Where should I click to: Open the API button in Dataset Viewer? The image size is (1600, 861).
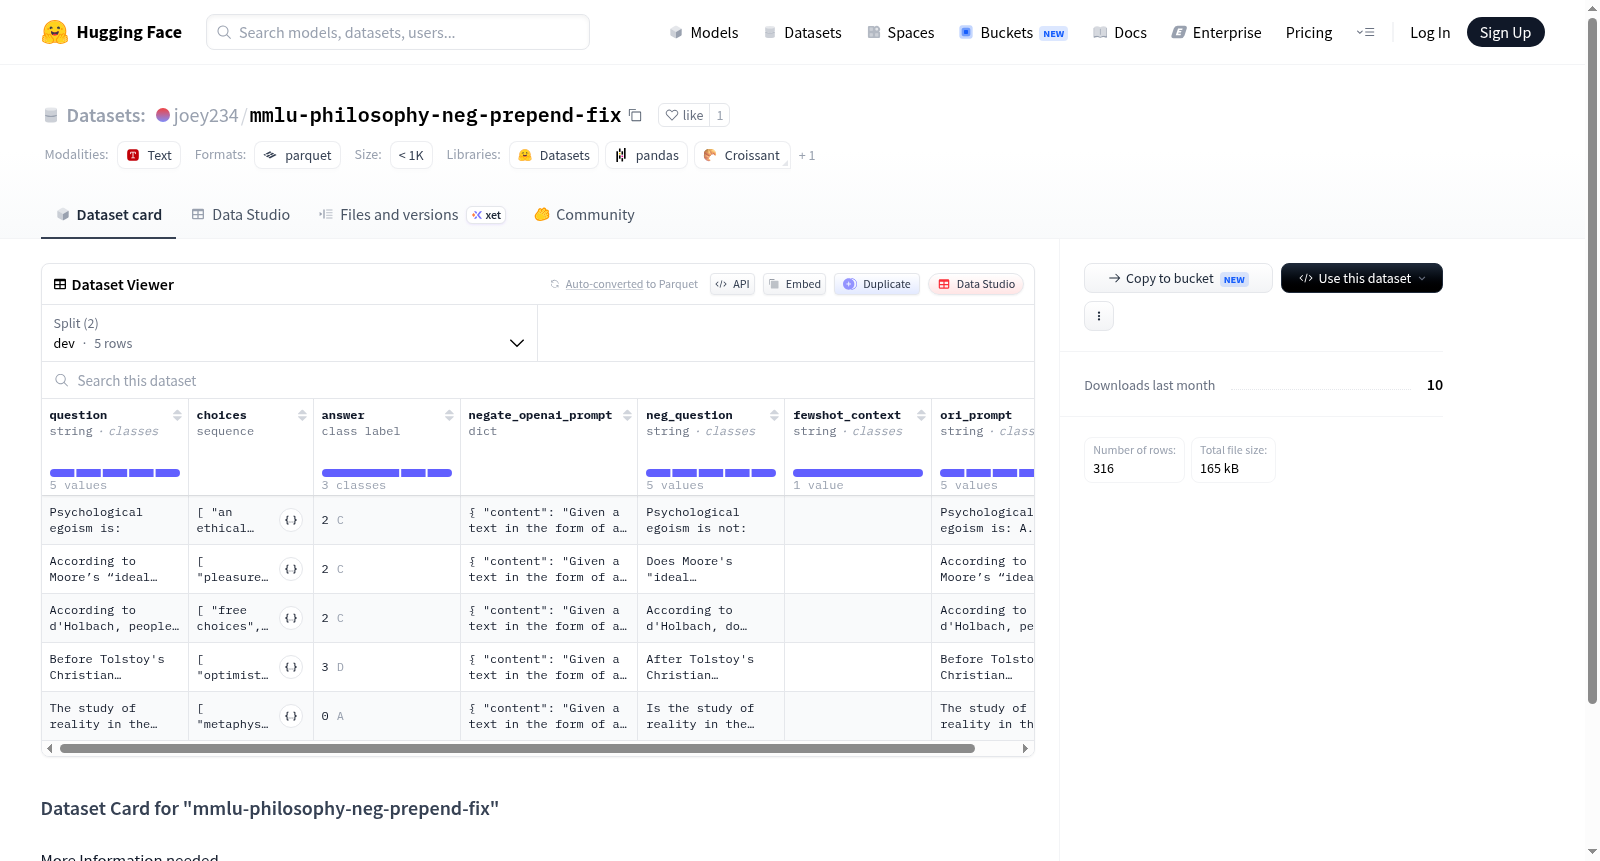(x=732, y=284)
